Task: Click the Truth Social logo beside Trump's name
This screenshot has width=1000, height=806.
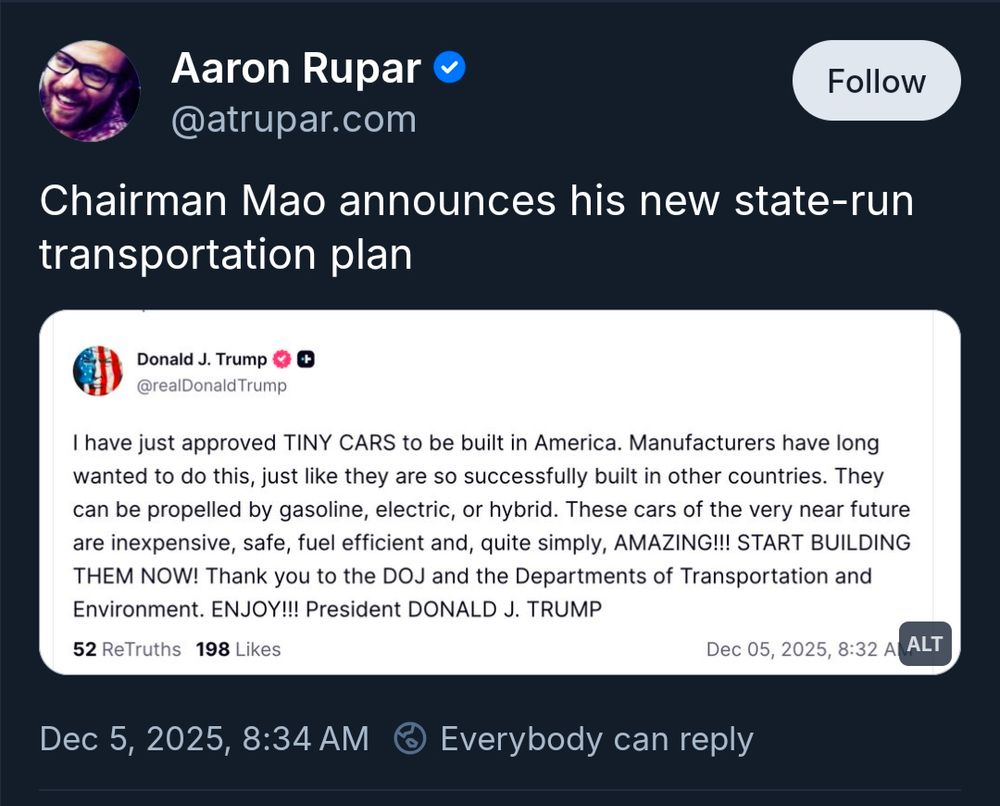Action: (305, 359)
